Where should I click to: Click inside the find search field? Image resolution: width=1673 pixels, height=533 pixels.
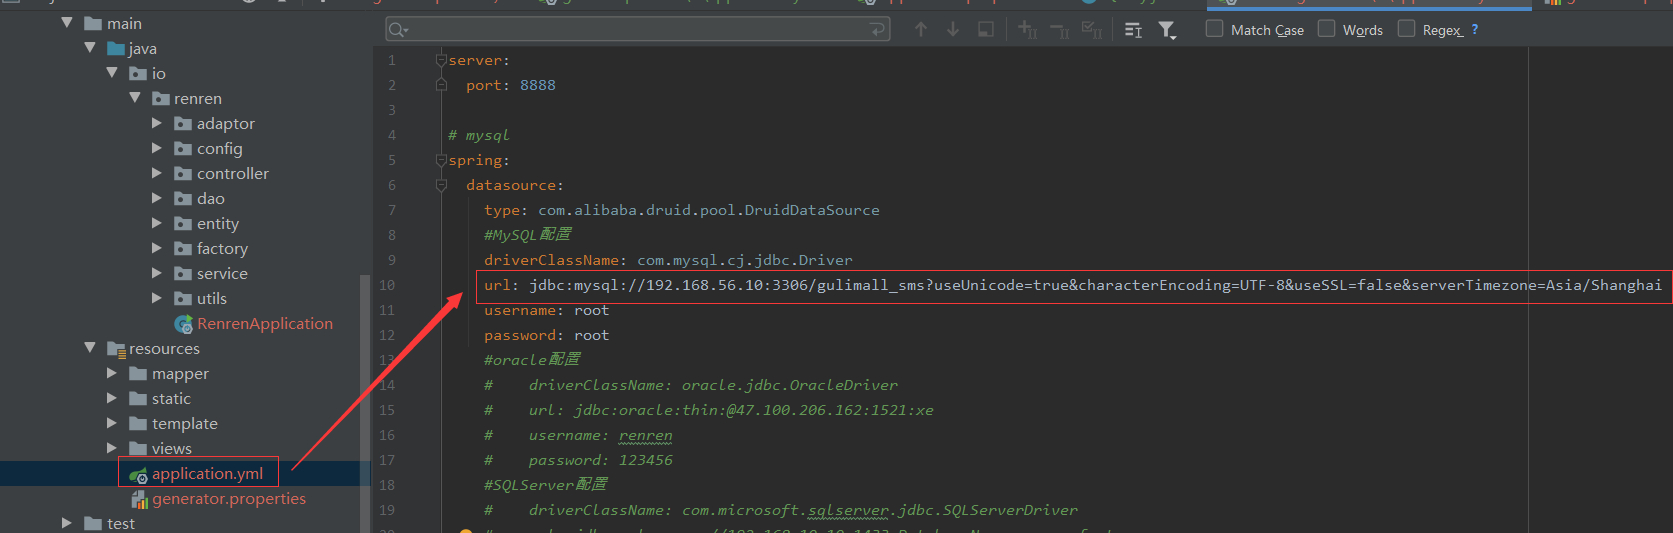coord(638,30)
